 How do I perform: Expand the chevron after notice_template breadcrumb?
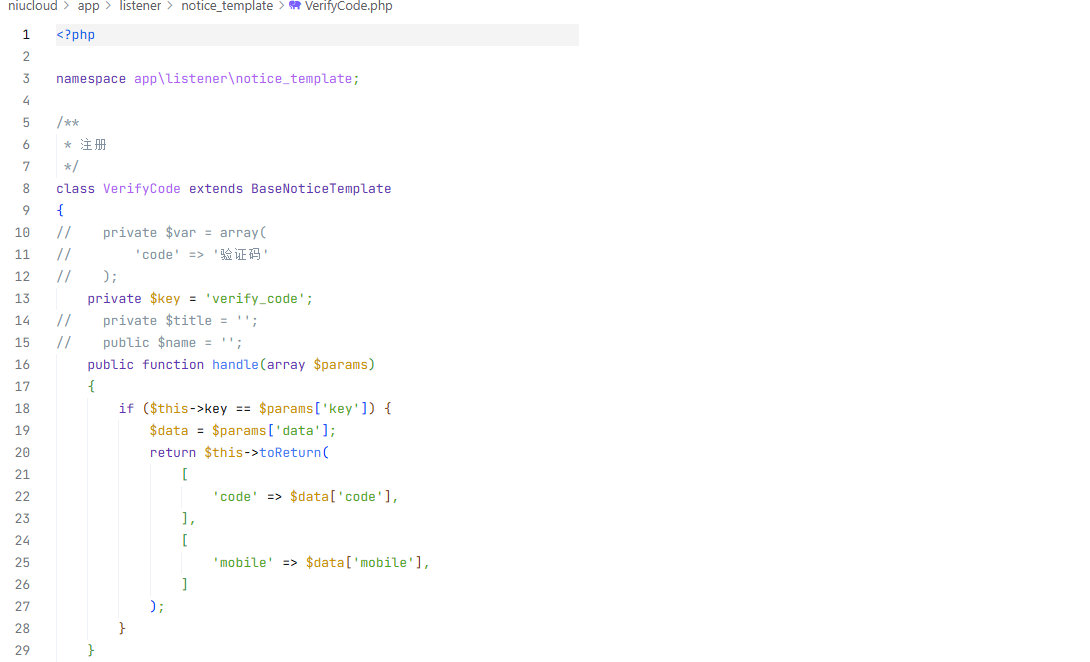coord(282,6)
